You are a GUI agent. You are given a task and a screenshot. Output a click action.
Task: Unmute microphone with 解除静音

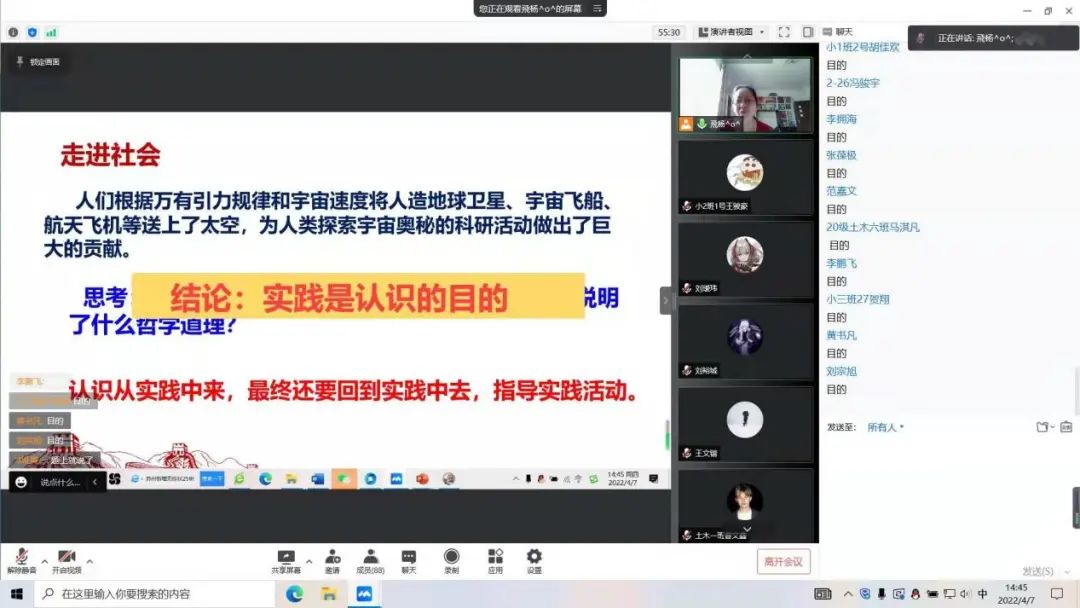tap(21, 559)
